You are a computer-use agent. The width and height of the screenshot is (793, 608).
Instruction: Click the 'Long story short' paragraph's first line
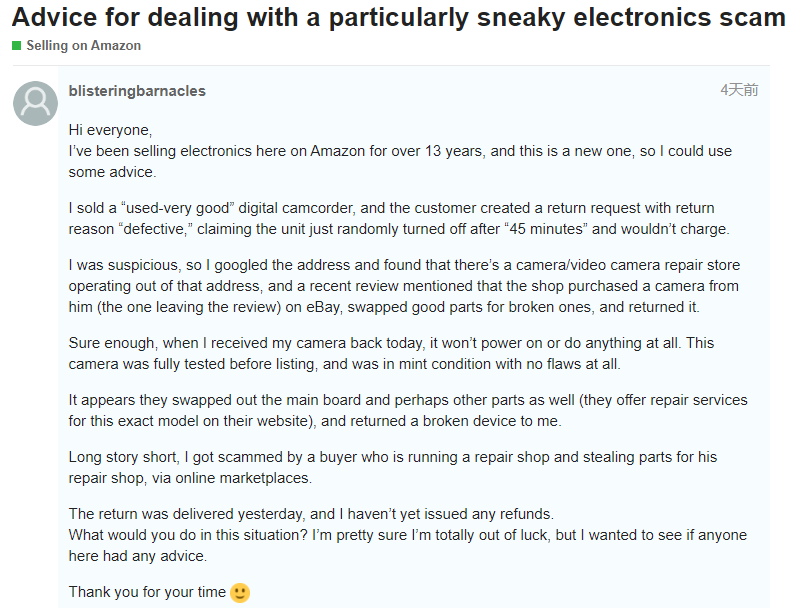click(392, 457)
